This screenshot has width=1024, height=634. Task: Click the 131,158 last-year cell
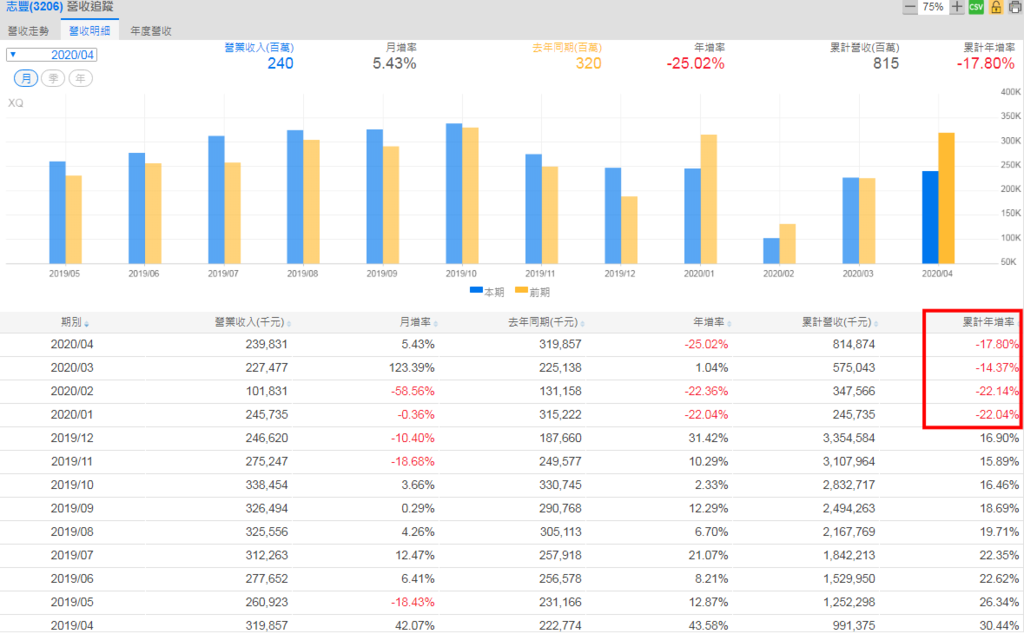tap(560, 391)
